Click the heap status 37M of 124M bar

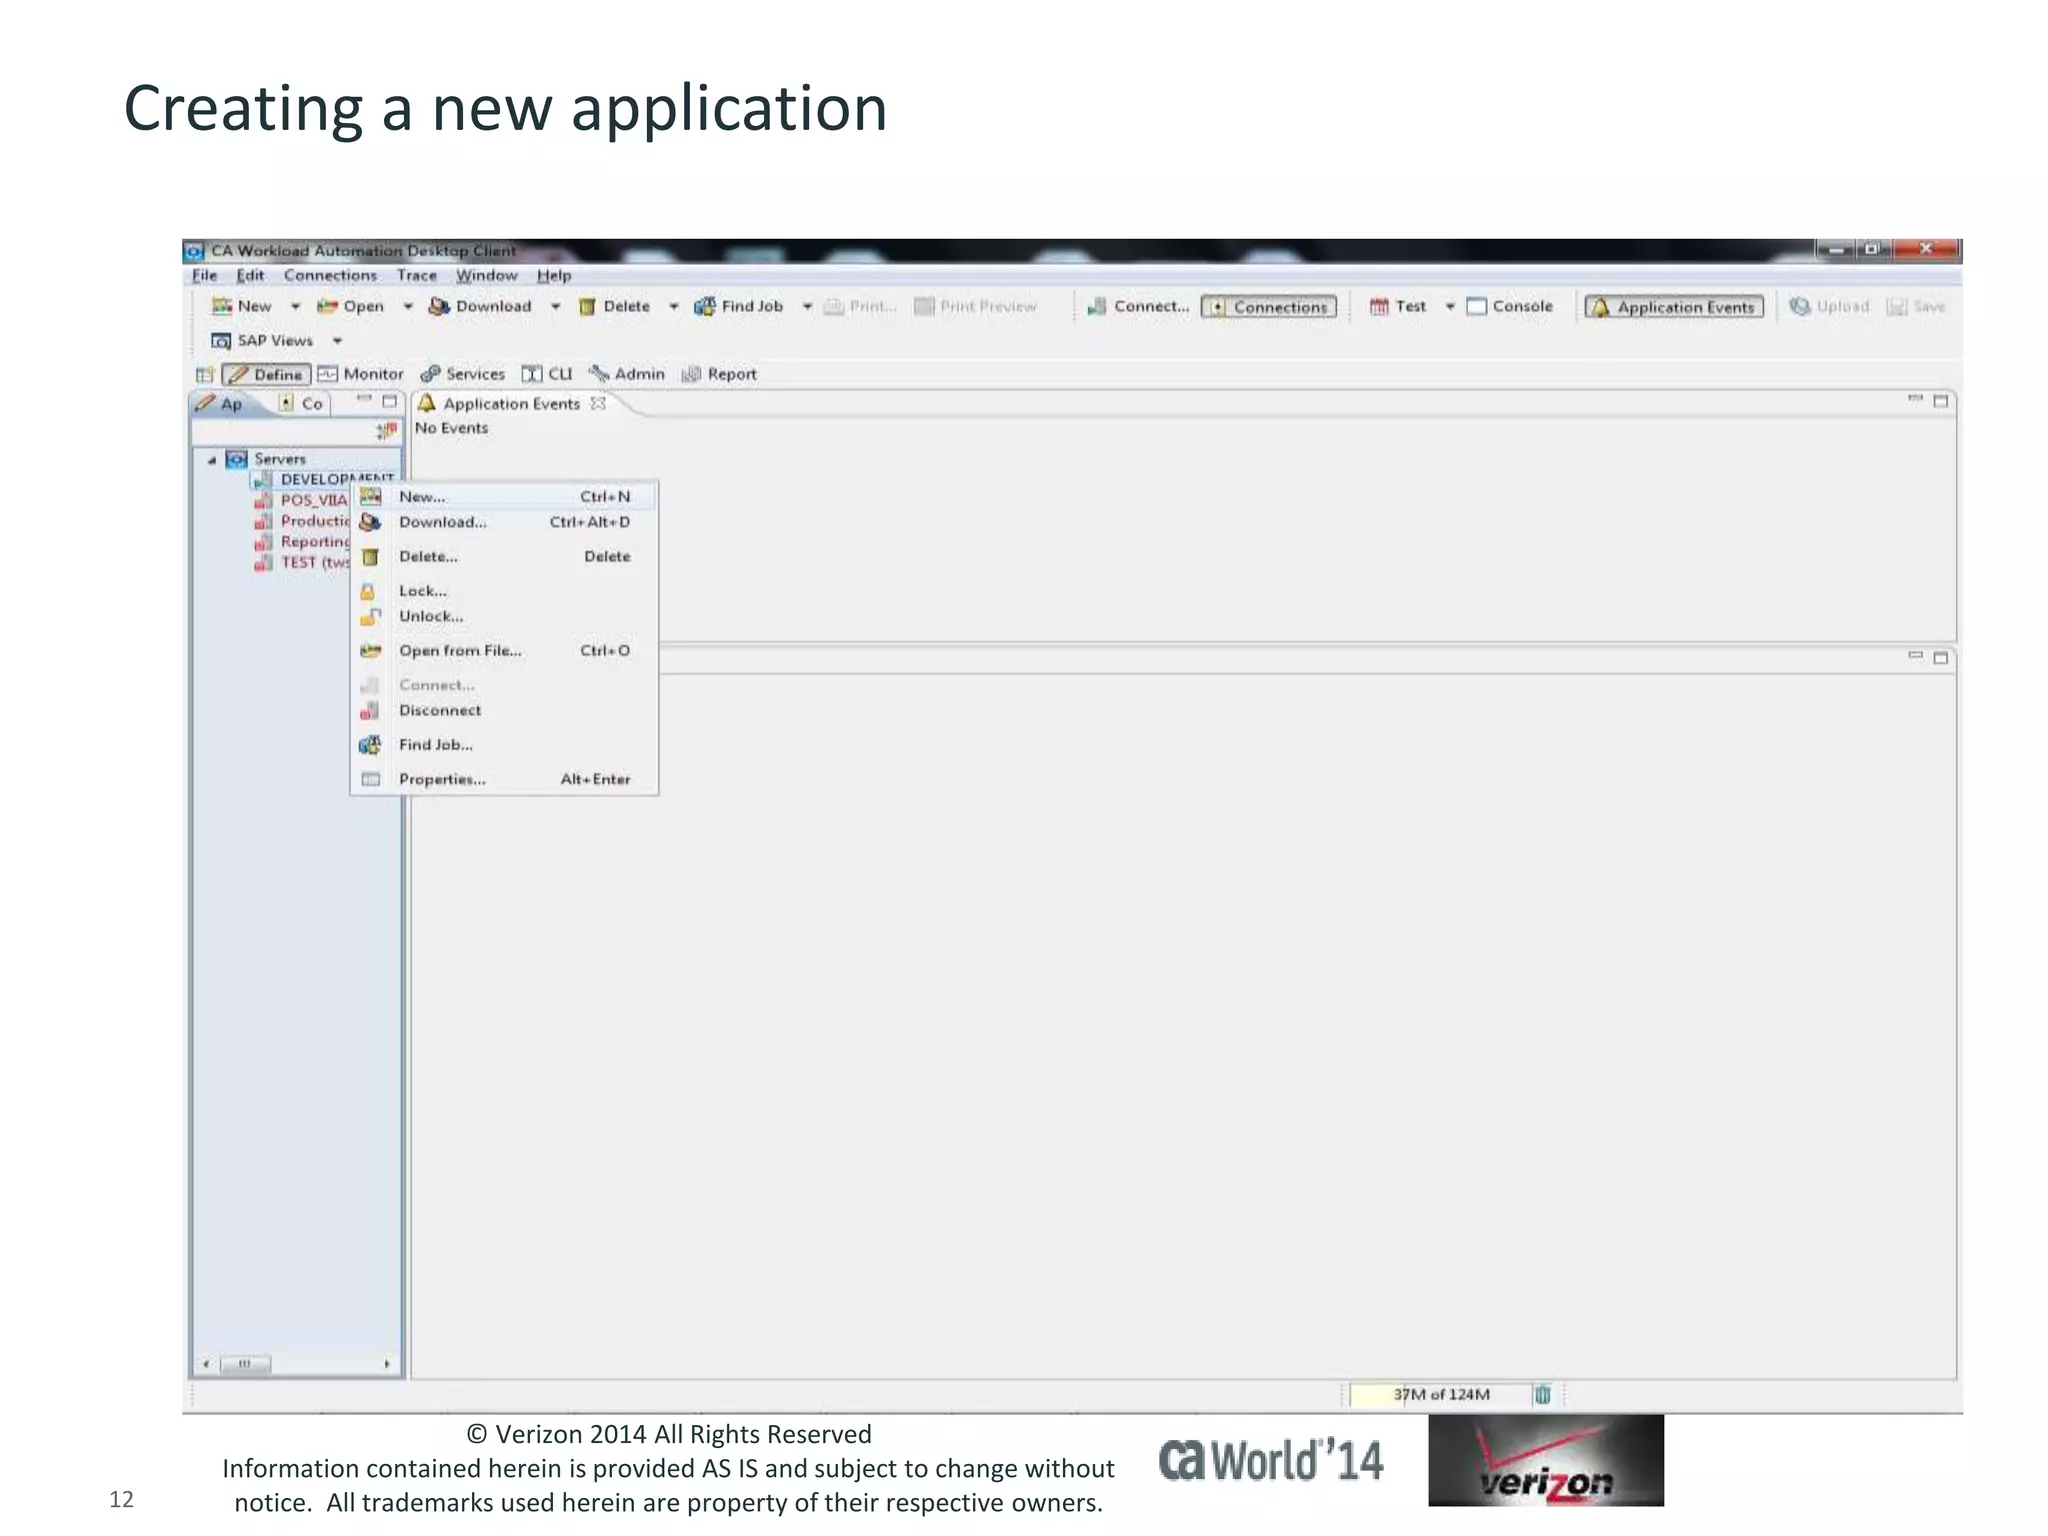pos(1440,1394)
